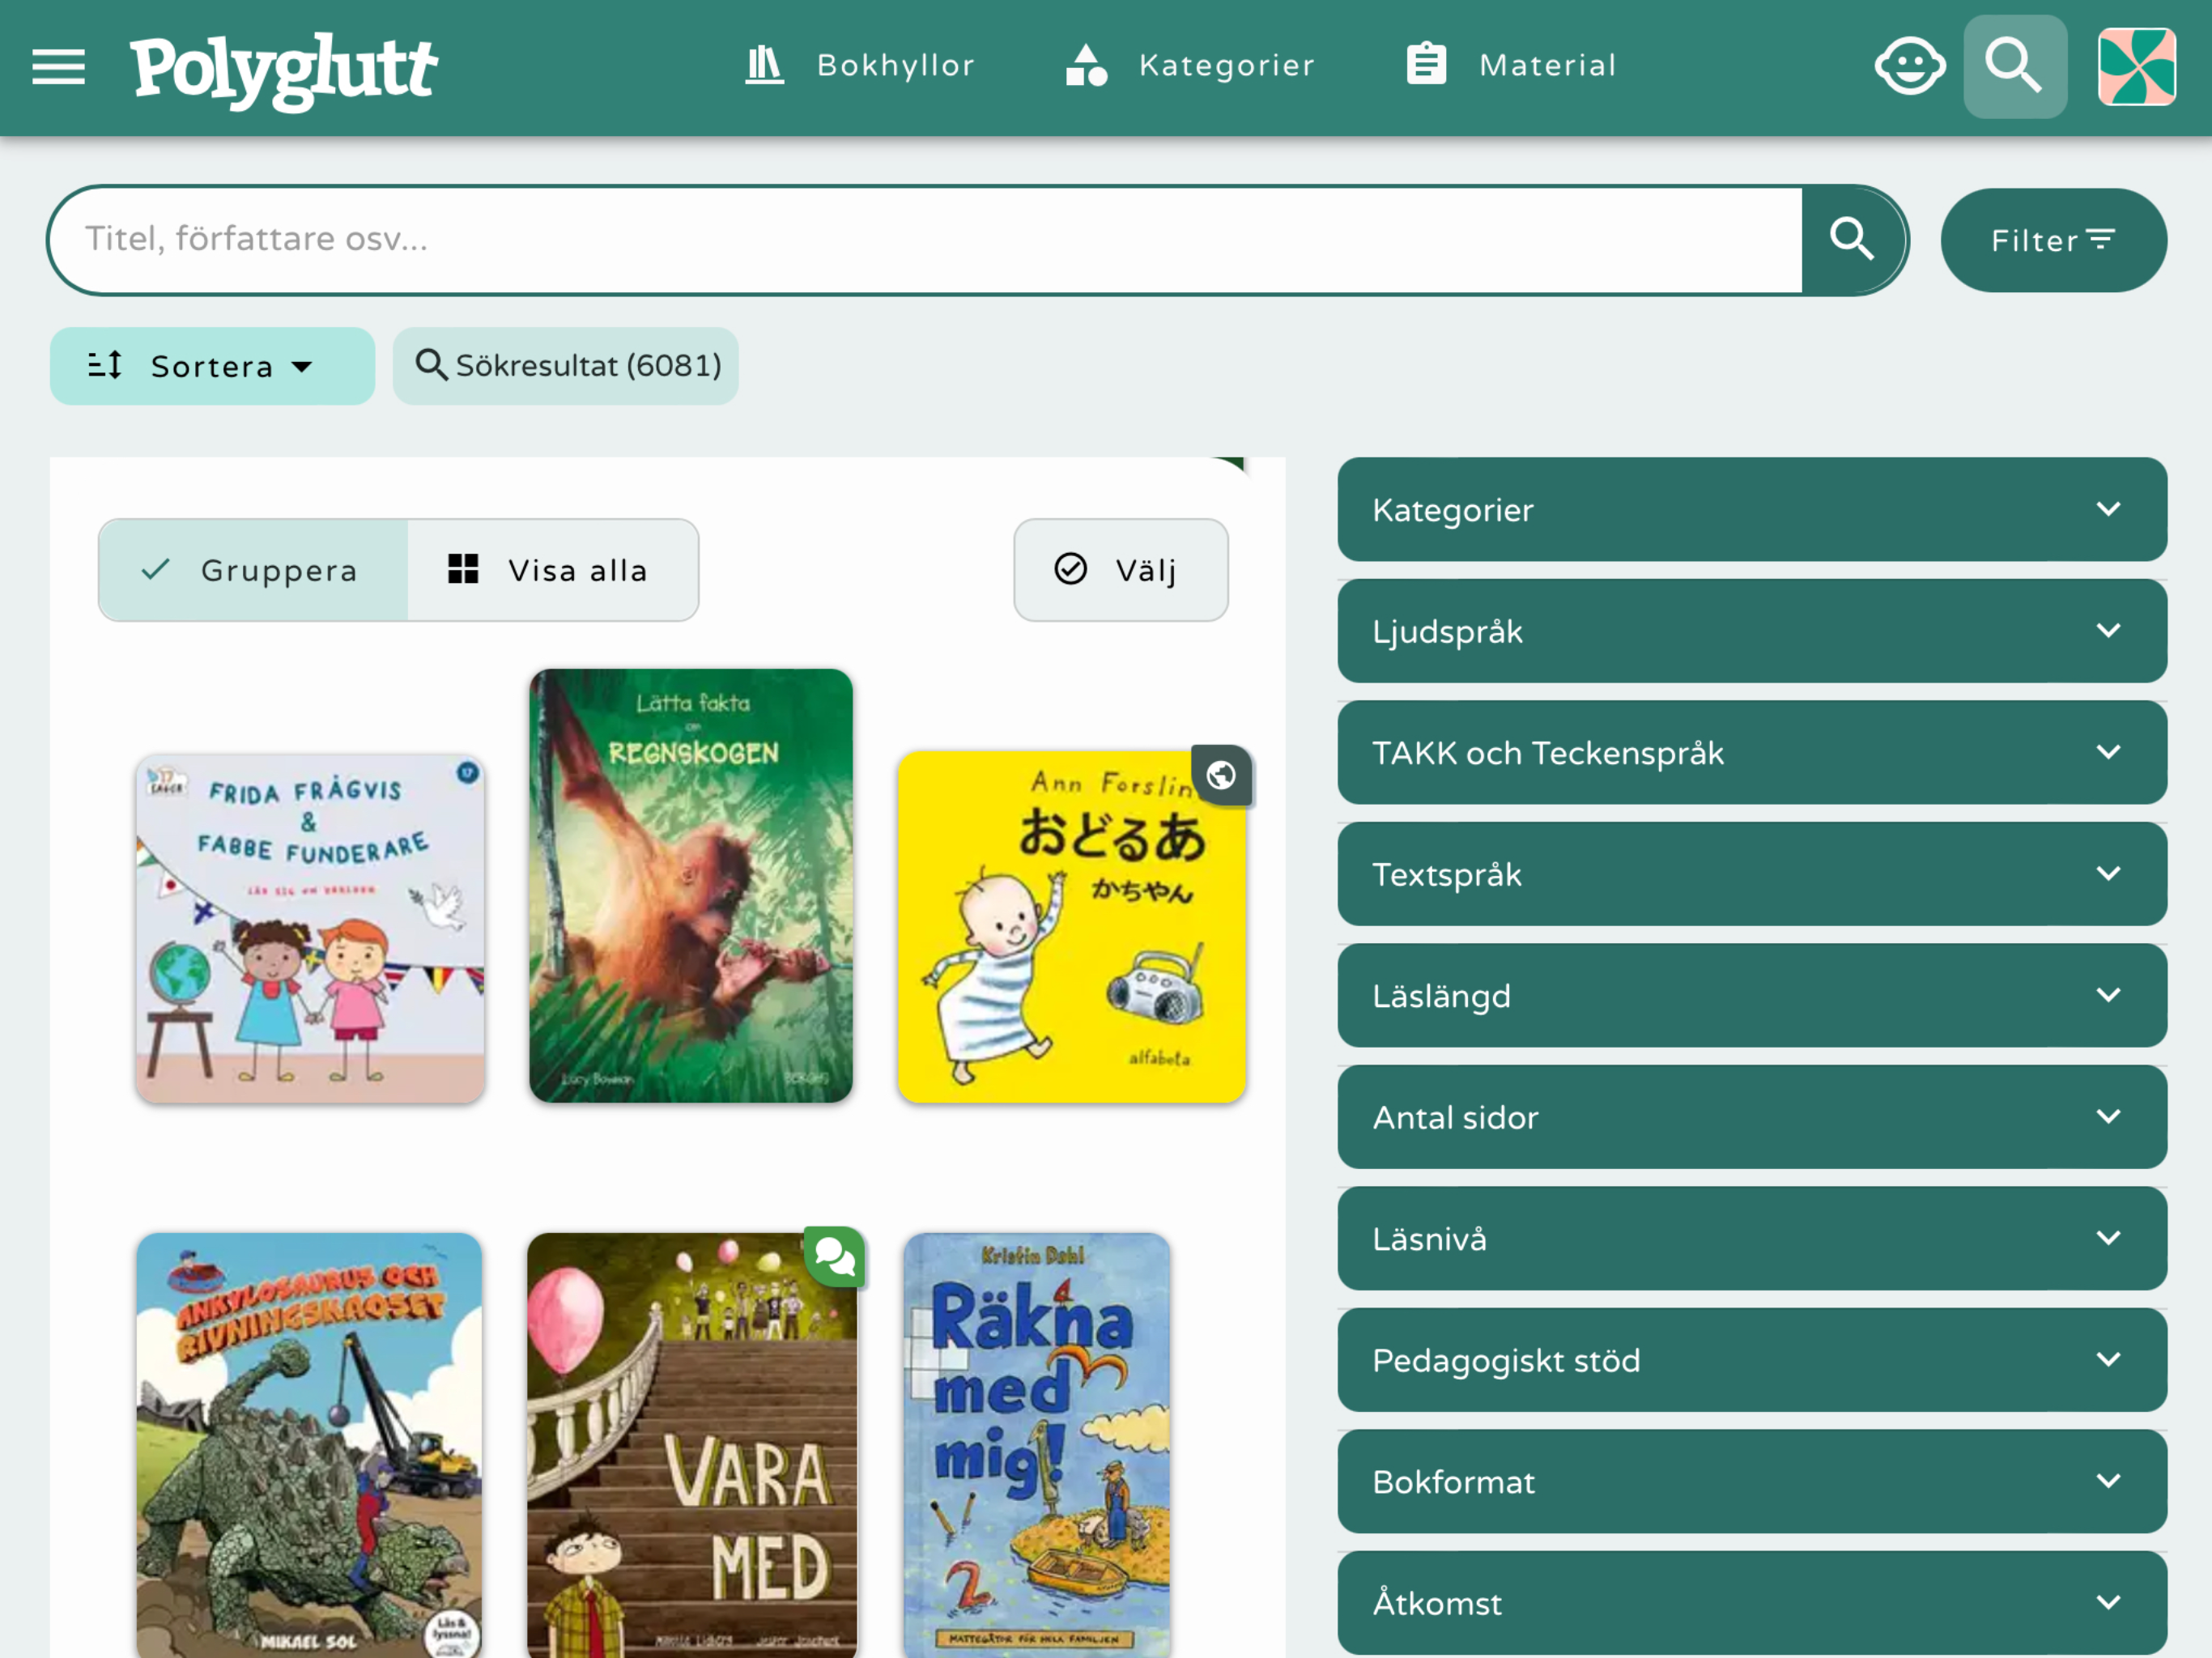2212x1658 pixels.
Task: Click the Sökresultat (6081) chip
Action: click(566, 366)
